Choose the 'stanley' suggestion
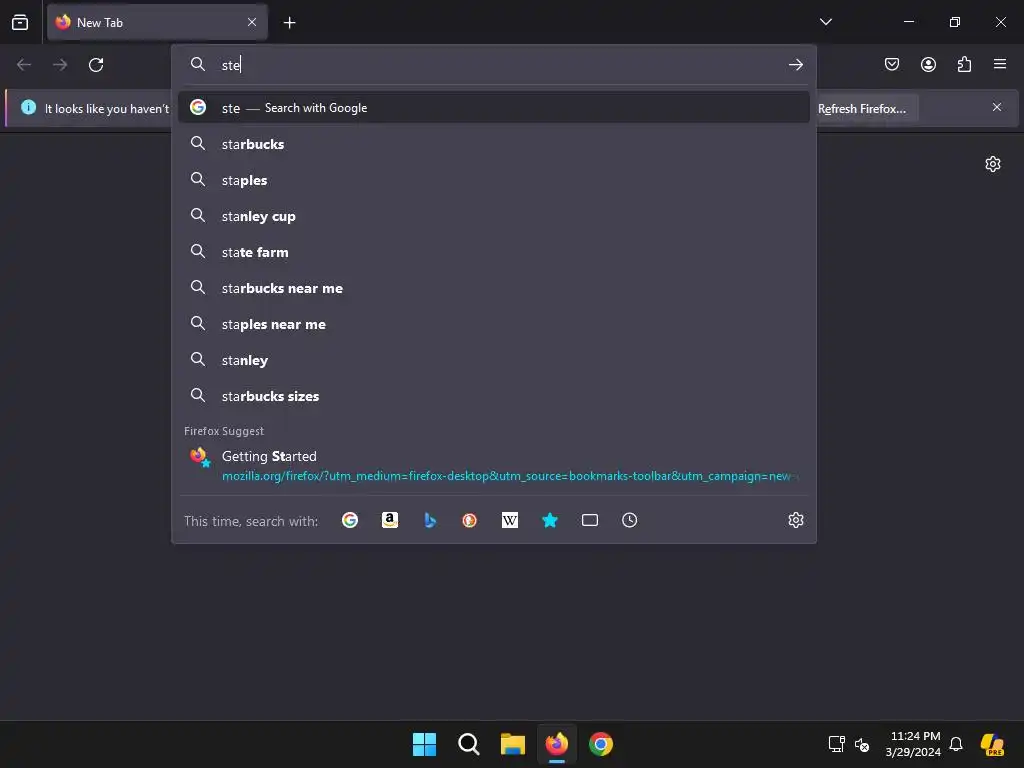This screenshot has height=768, width=1024. click(x=494, y=360)
